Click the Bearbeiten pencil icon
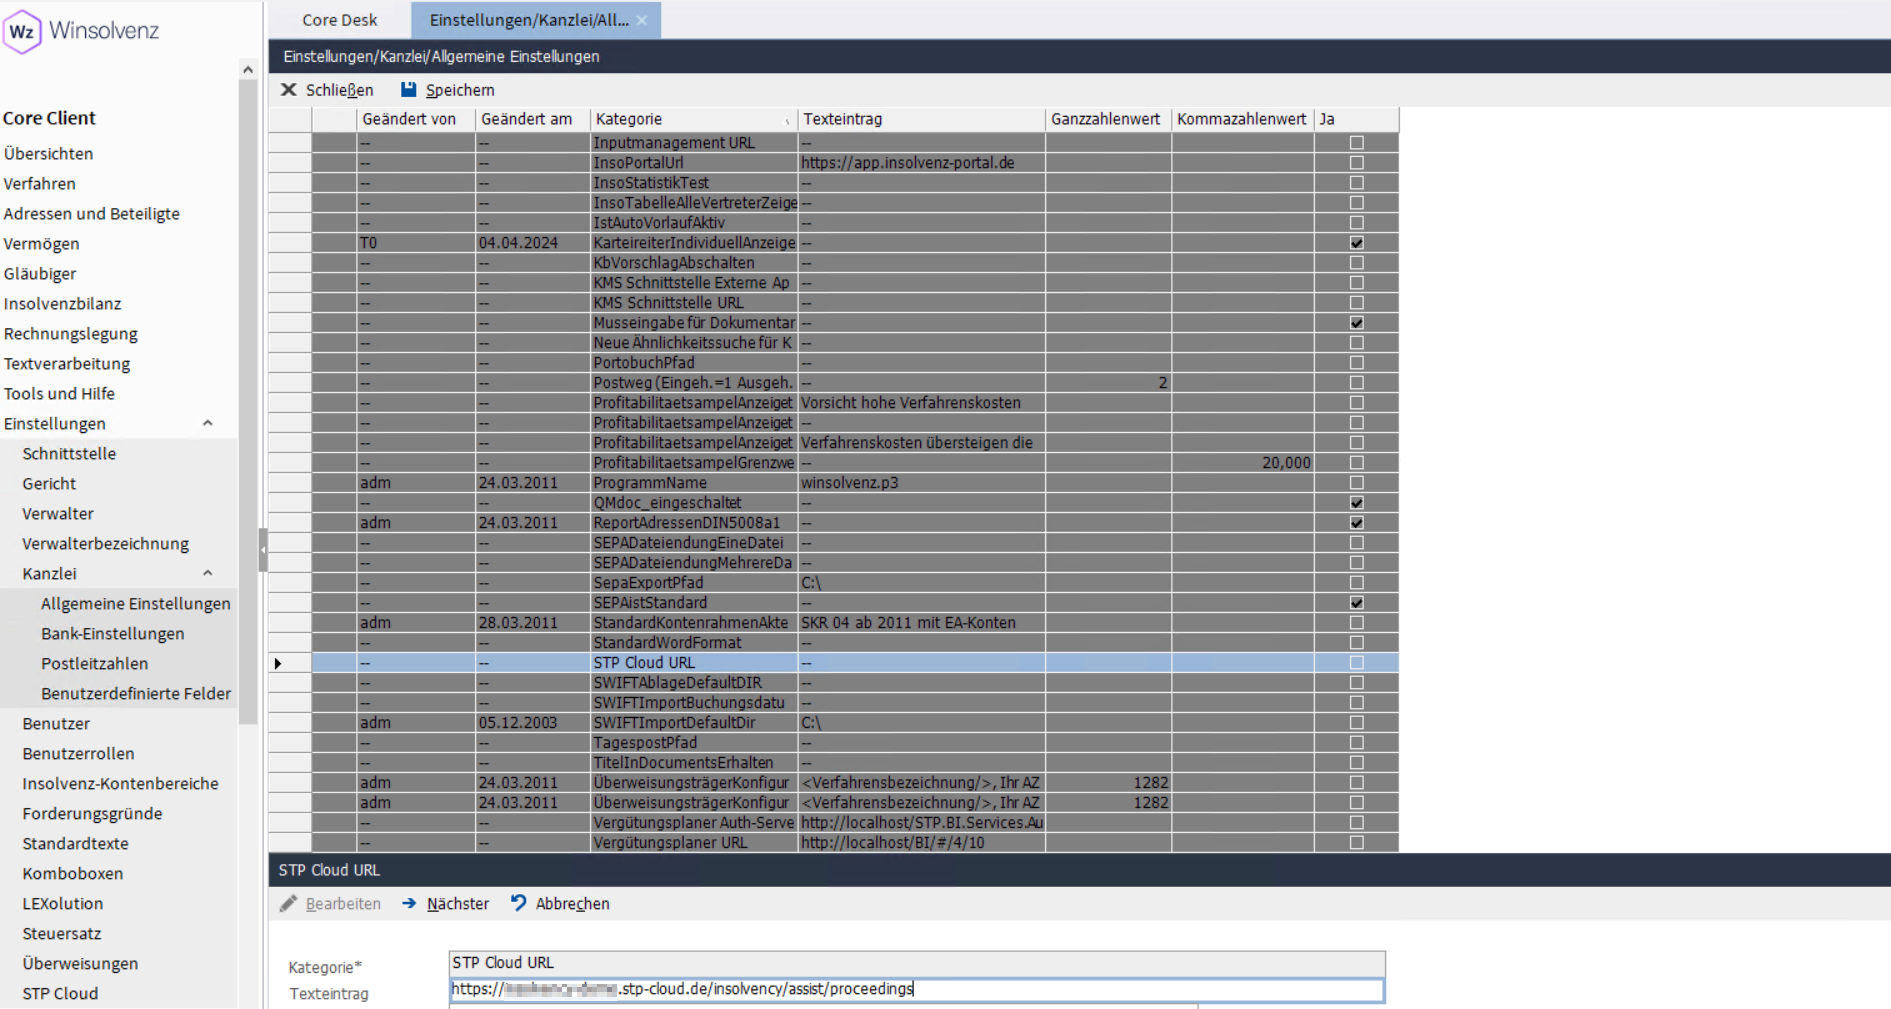 (x=289, y=904)
